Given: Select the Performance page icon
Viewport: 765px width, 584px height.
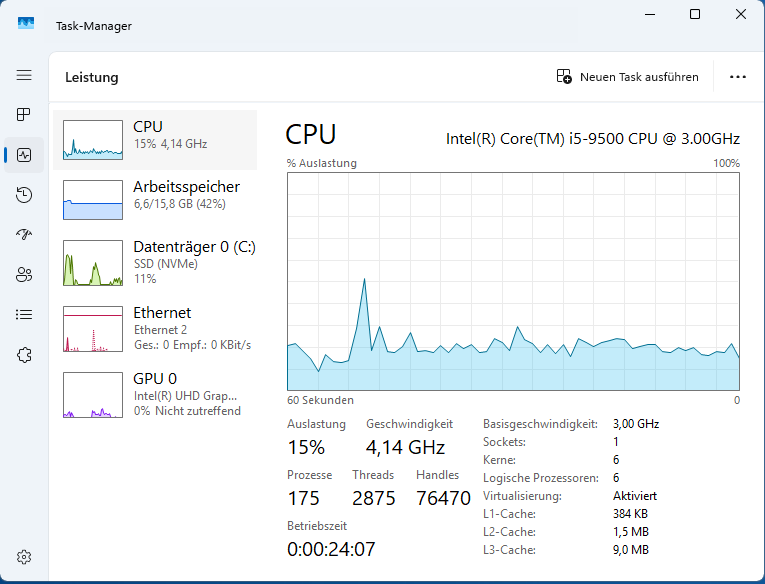Looking at the screenshot, I should click(24, 155).
